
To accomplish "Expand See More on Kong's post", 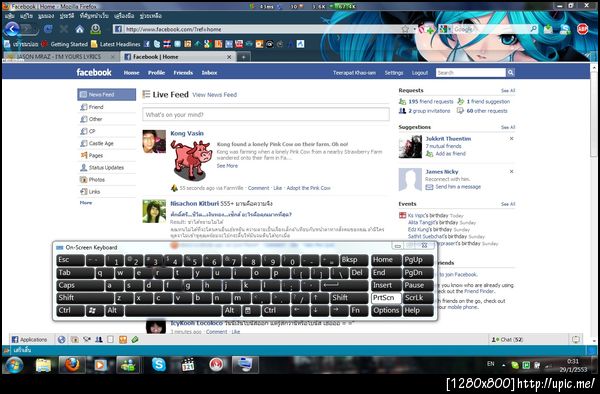I will tap(227, 166).
